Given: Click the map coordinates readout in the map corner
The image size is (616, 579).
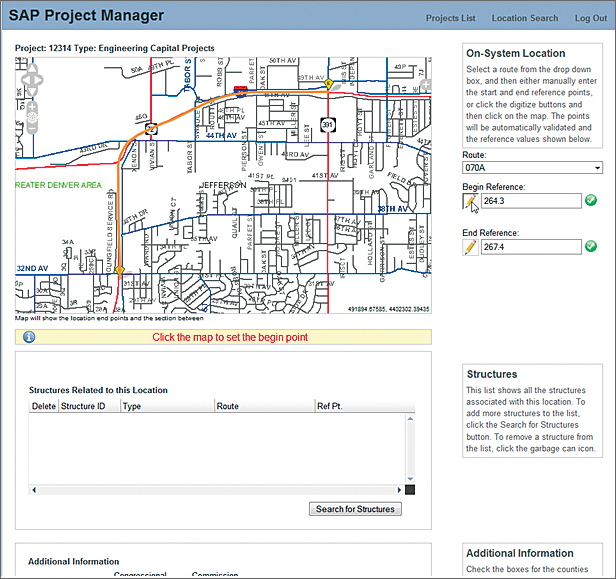Looking at the screenshot, I should (389, 309).
